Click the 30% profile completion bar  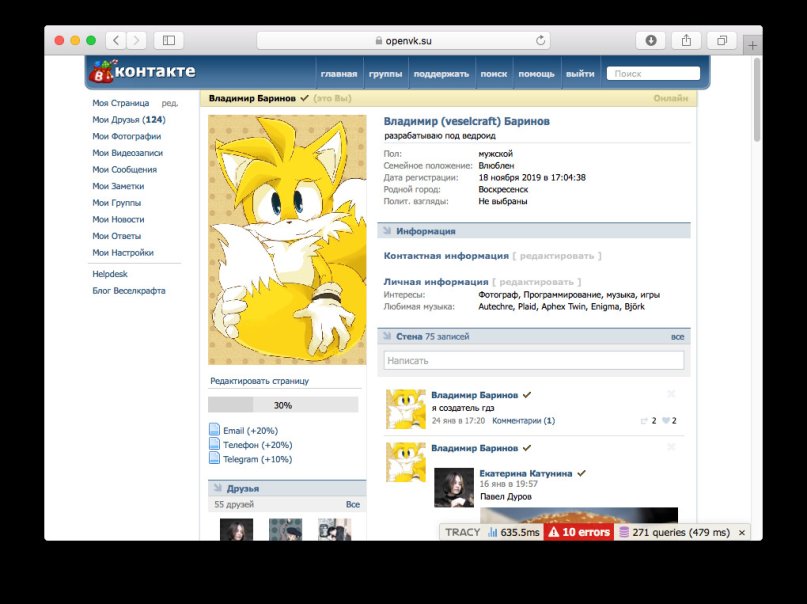[283, 405]
